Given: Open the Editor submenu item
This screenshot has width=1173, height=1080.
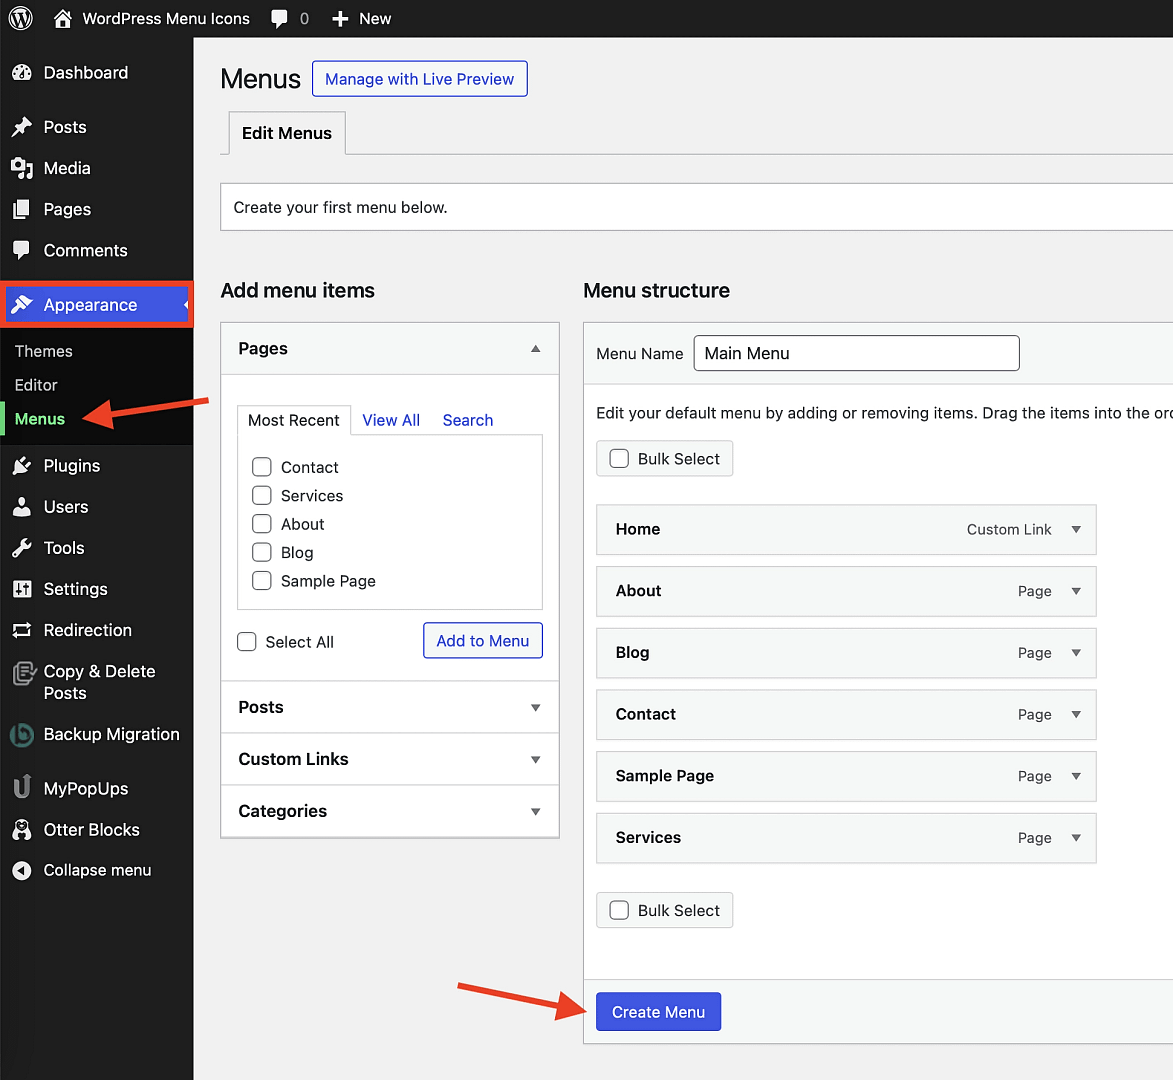Looking at the screenshot, I should click(36, 385).
